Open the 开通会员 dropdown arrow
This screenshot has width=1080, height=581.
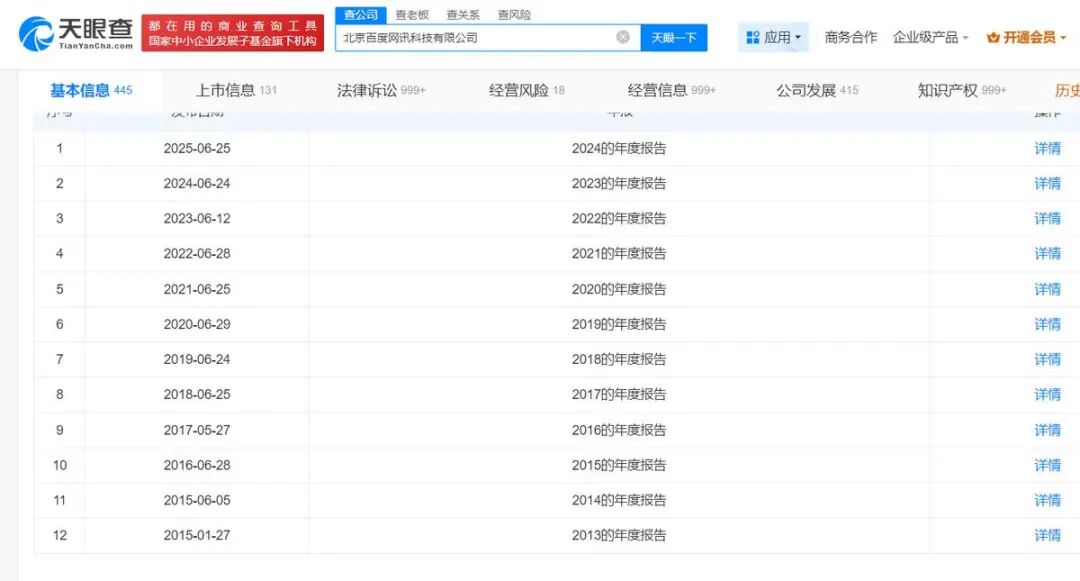pyautogui.click(x=1062, y=38)
